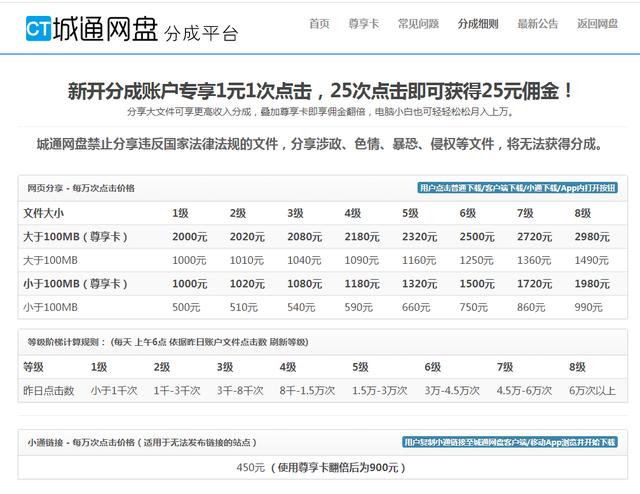Click the 返回网盘 nav link
The width and height of the screenshot is (640, 494).
(x=597, y=24)
